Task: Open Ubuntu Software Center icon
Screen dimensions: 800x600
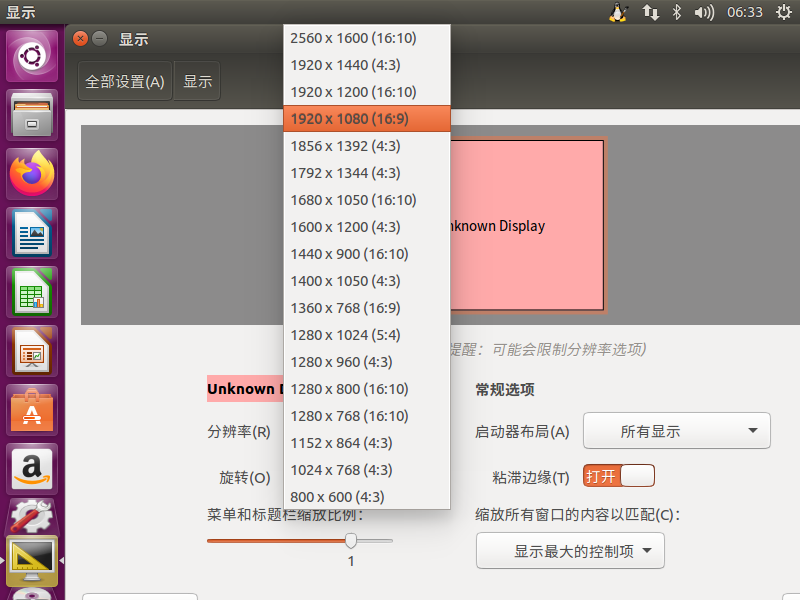Action: pyautogui.click(x=33, y=410)
